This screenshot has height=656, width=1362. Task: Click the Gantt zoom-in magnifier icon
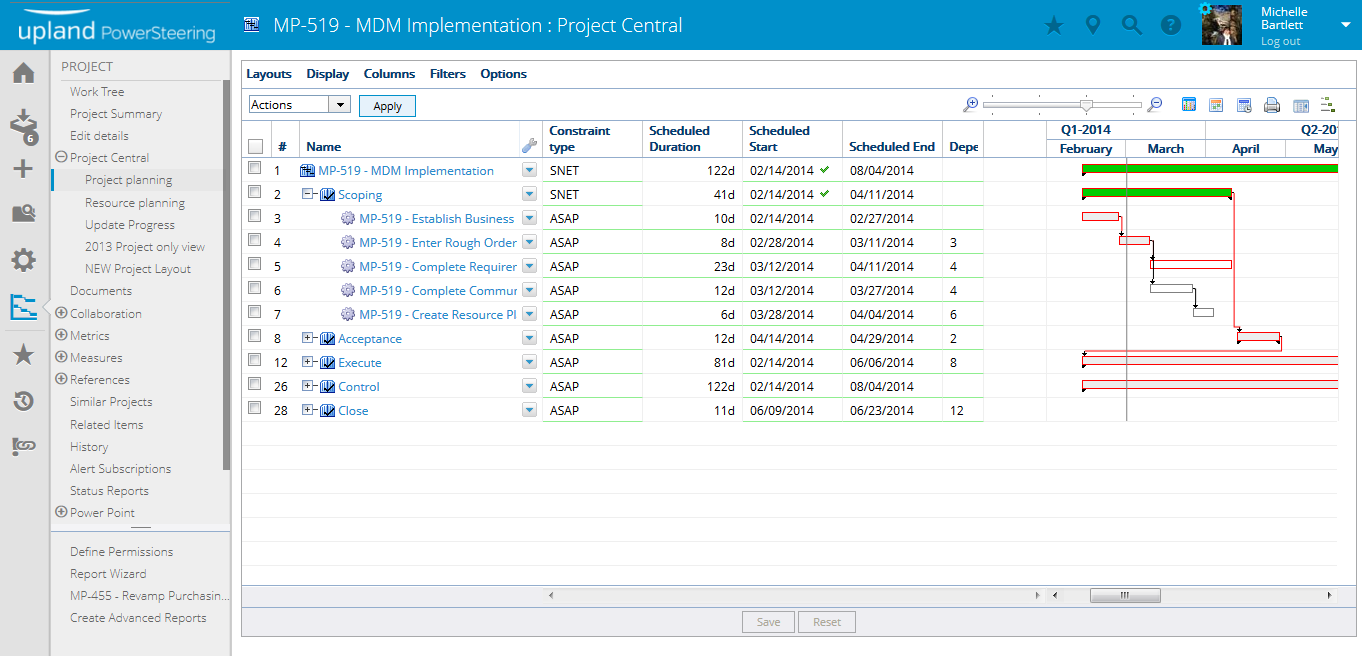(970, 104)
